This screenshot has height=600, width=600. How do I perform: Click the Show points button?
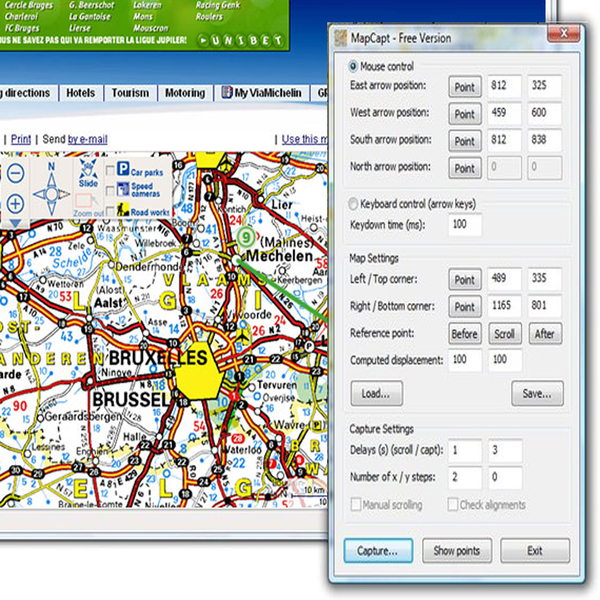click(x=457, y=551)
